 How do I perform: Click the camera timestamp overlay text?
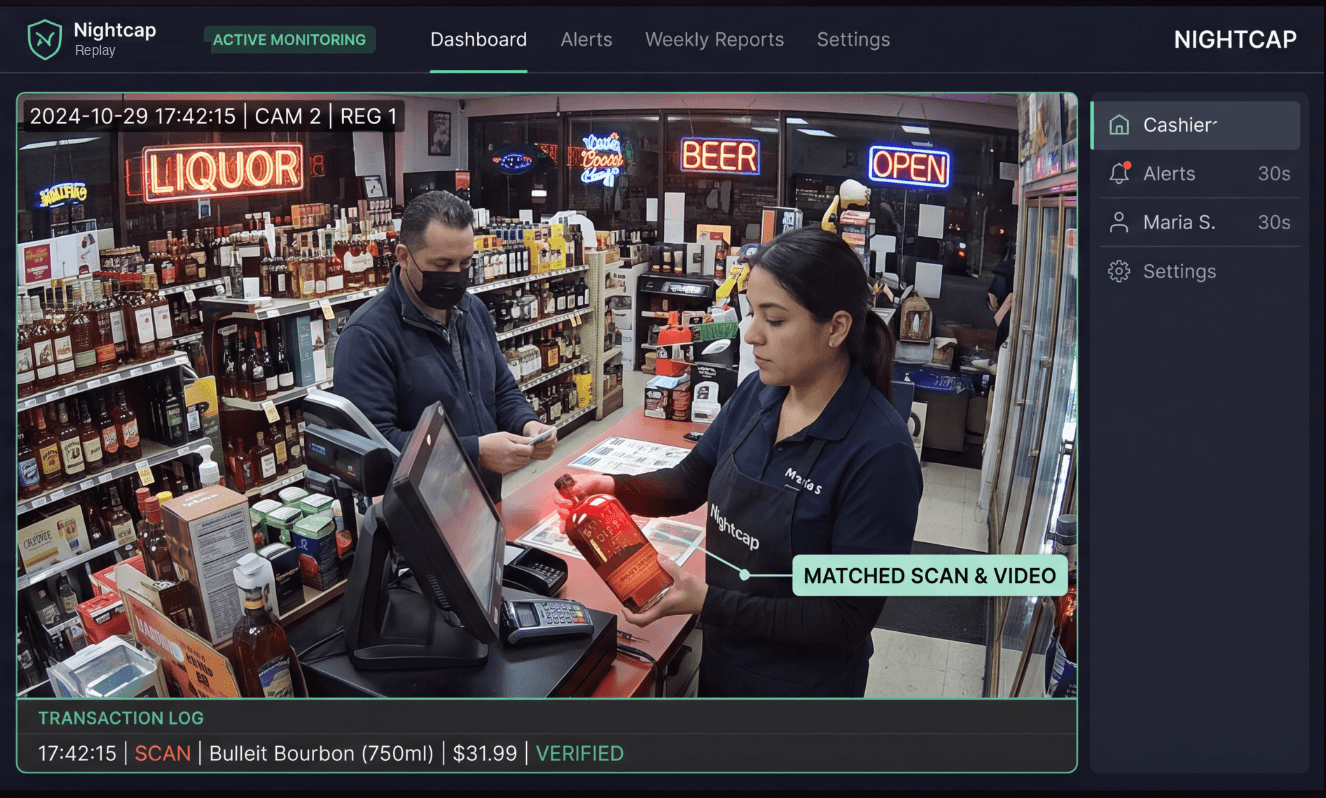coord(213,117)
